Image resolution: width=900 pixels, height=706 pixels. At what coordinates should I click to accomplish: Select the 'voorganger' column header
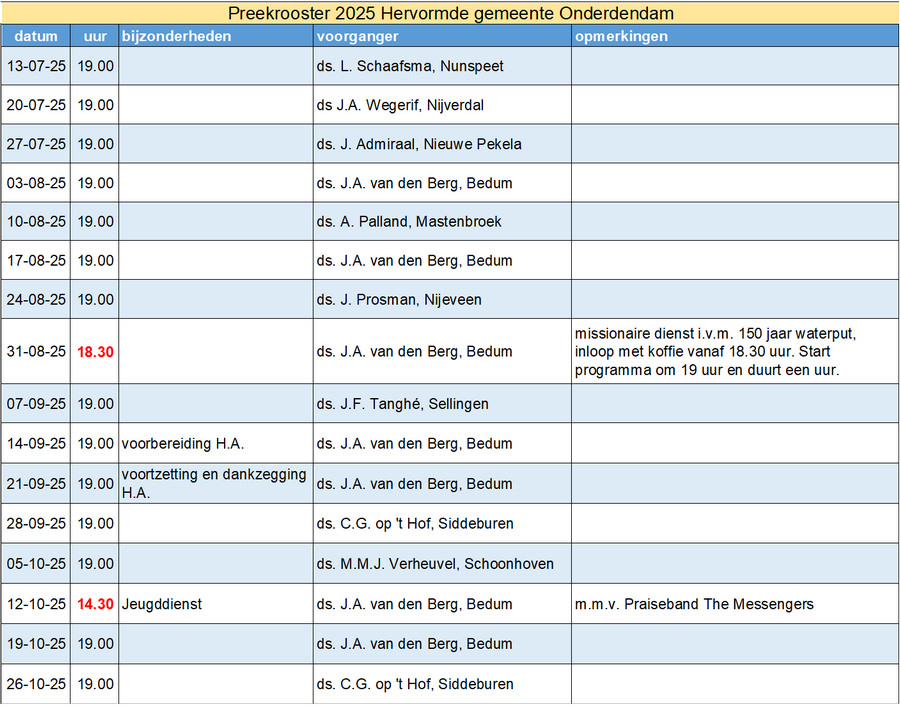pos(443,36)
